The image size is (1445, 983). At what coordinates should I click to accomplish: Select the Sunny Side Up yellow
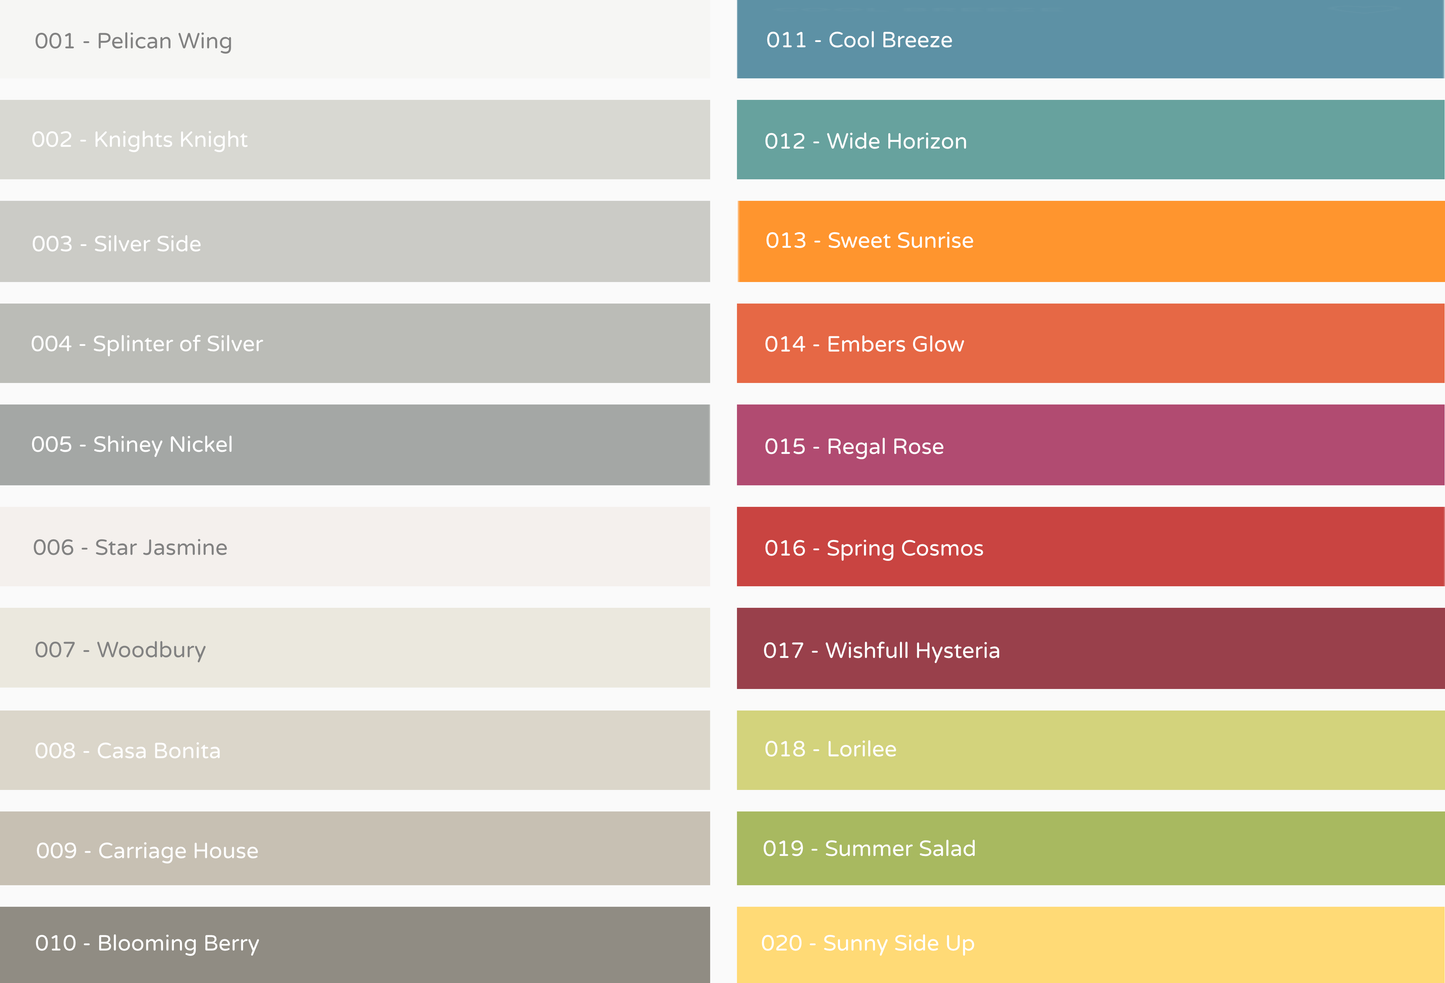point(1090,944)
